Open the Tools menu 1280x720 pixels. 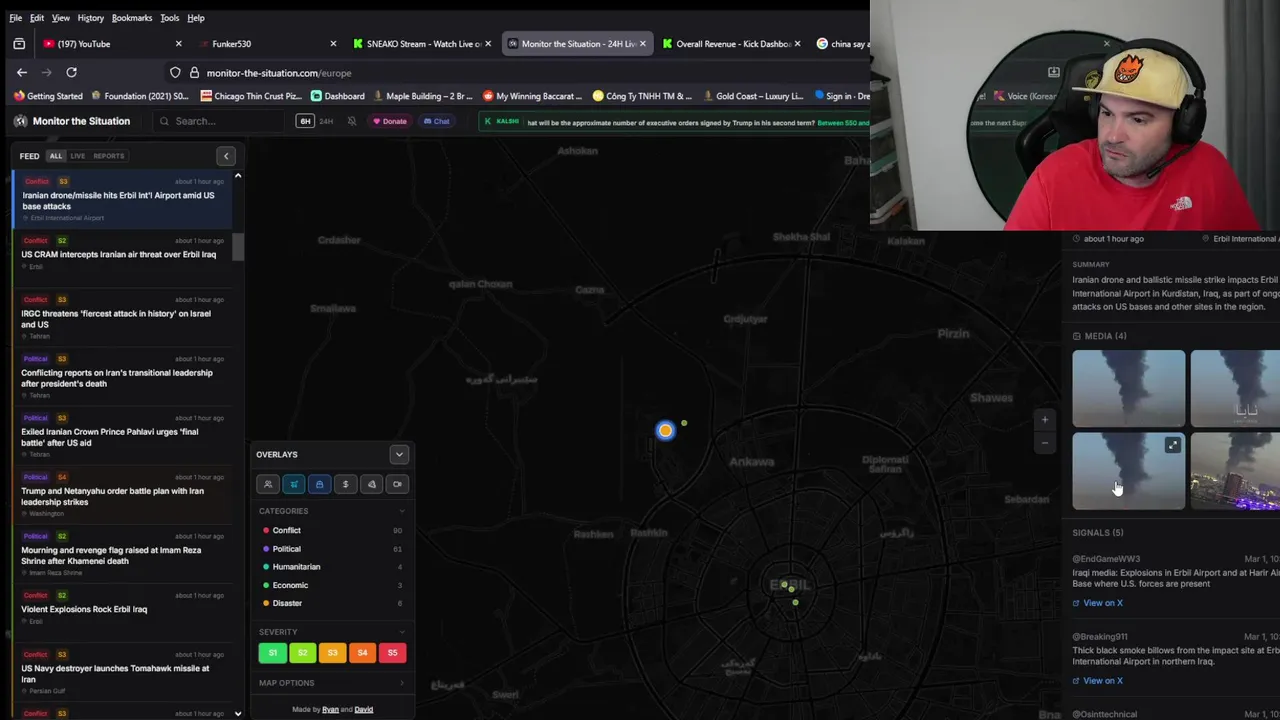pos(170,18)
